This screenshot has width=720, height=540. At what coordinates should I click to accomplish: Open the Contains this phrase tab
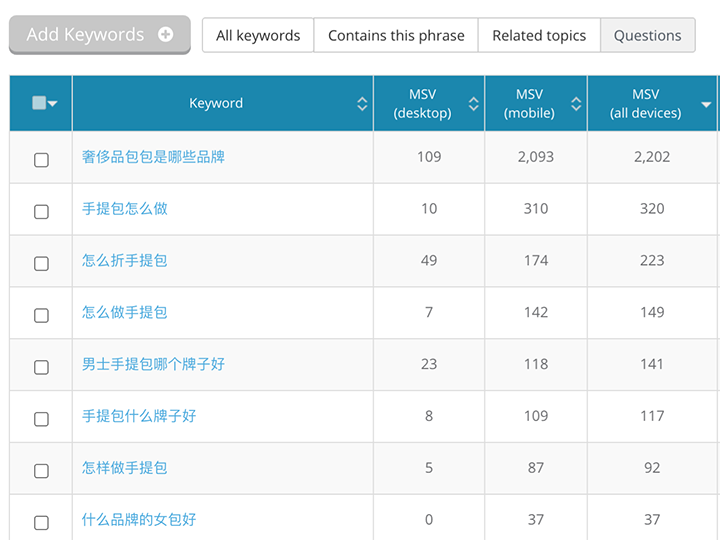coord(396,35)
